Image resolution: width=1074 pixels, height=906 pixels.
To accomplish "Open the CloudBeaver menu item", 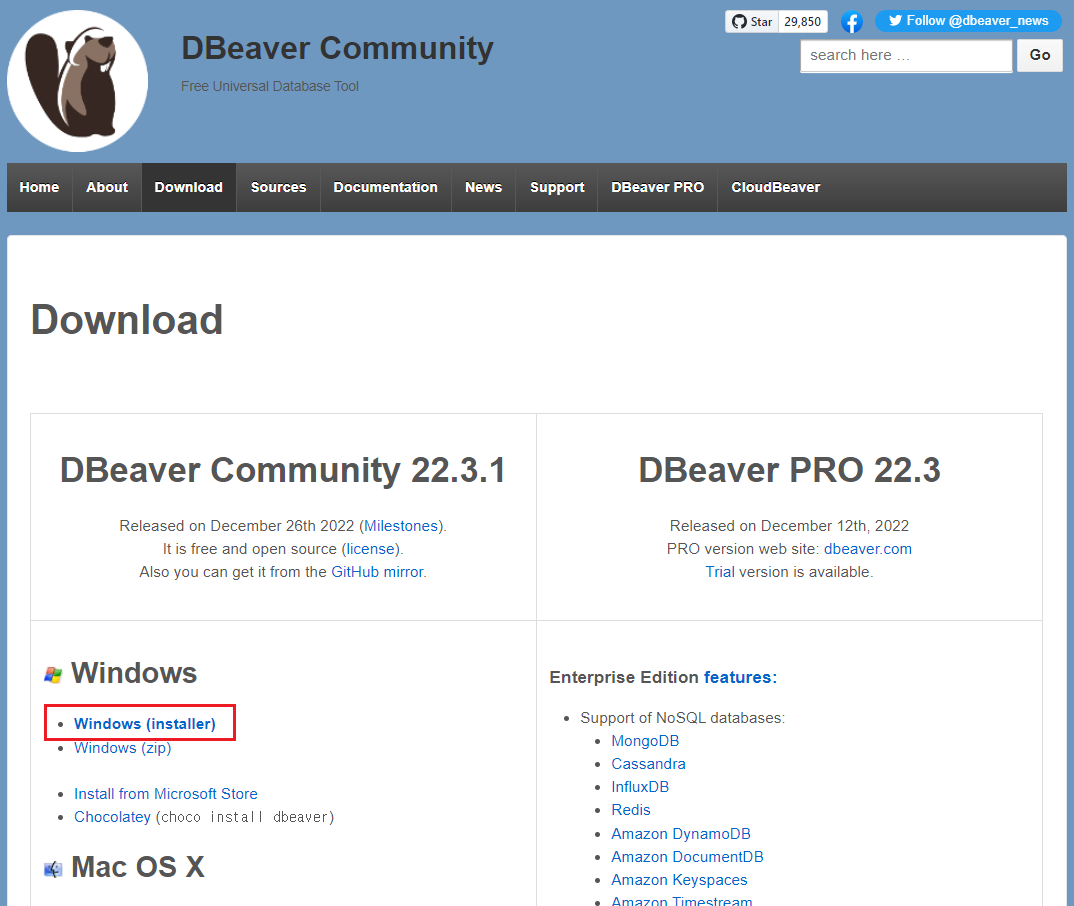I will tap(775, 187).
